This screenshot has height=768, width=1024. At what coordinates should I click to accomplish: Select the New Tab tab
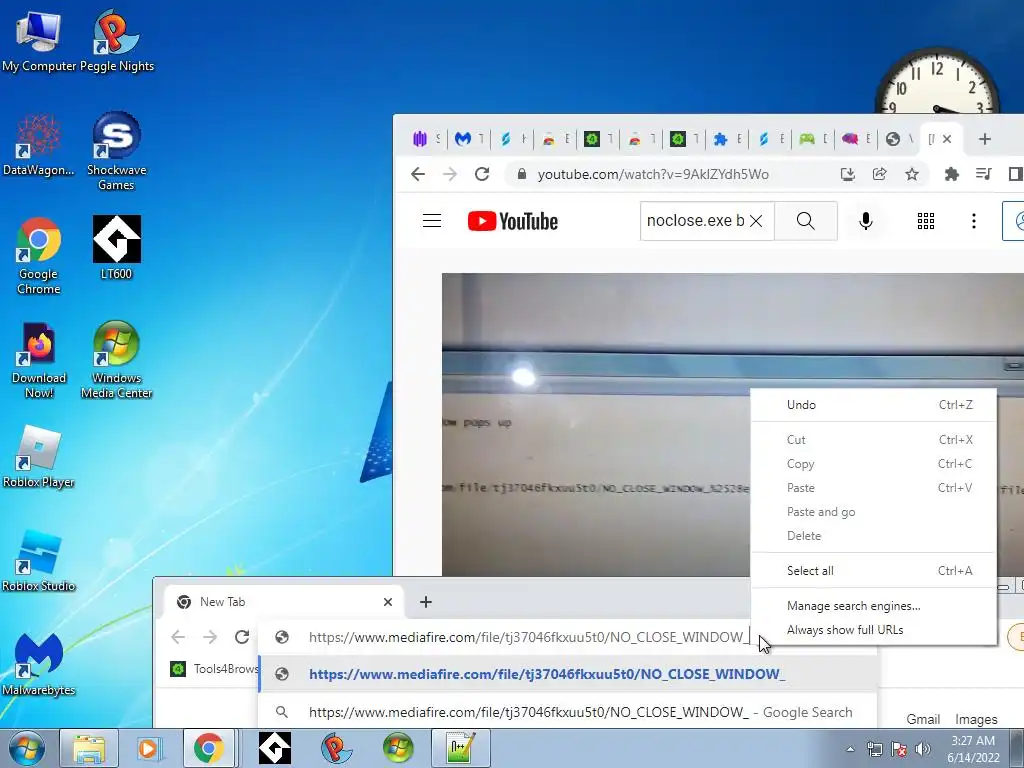click(285, 602)
